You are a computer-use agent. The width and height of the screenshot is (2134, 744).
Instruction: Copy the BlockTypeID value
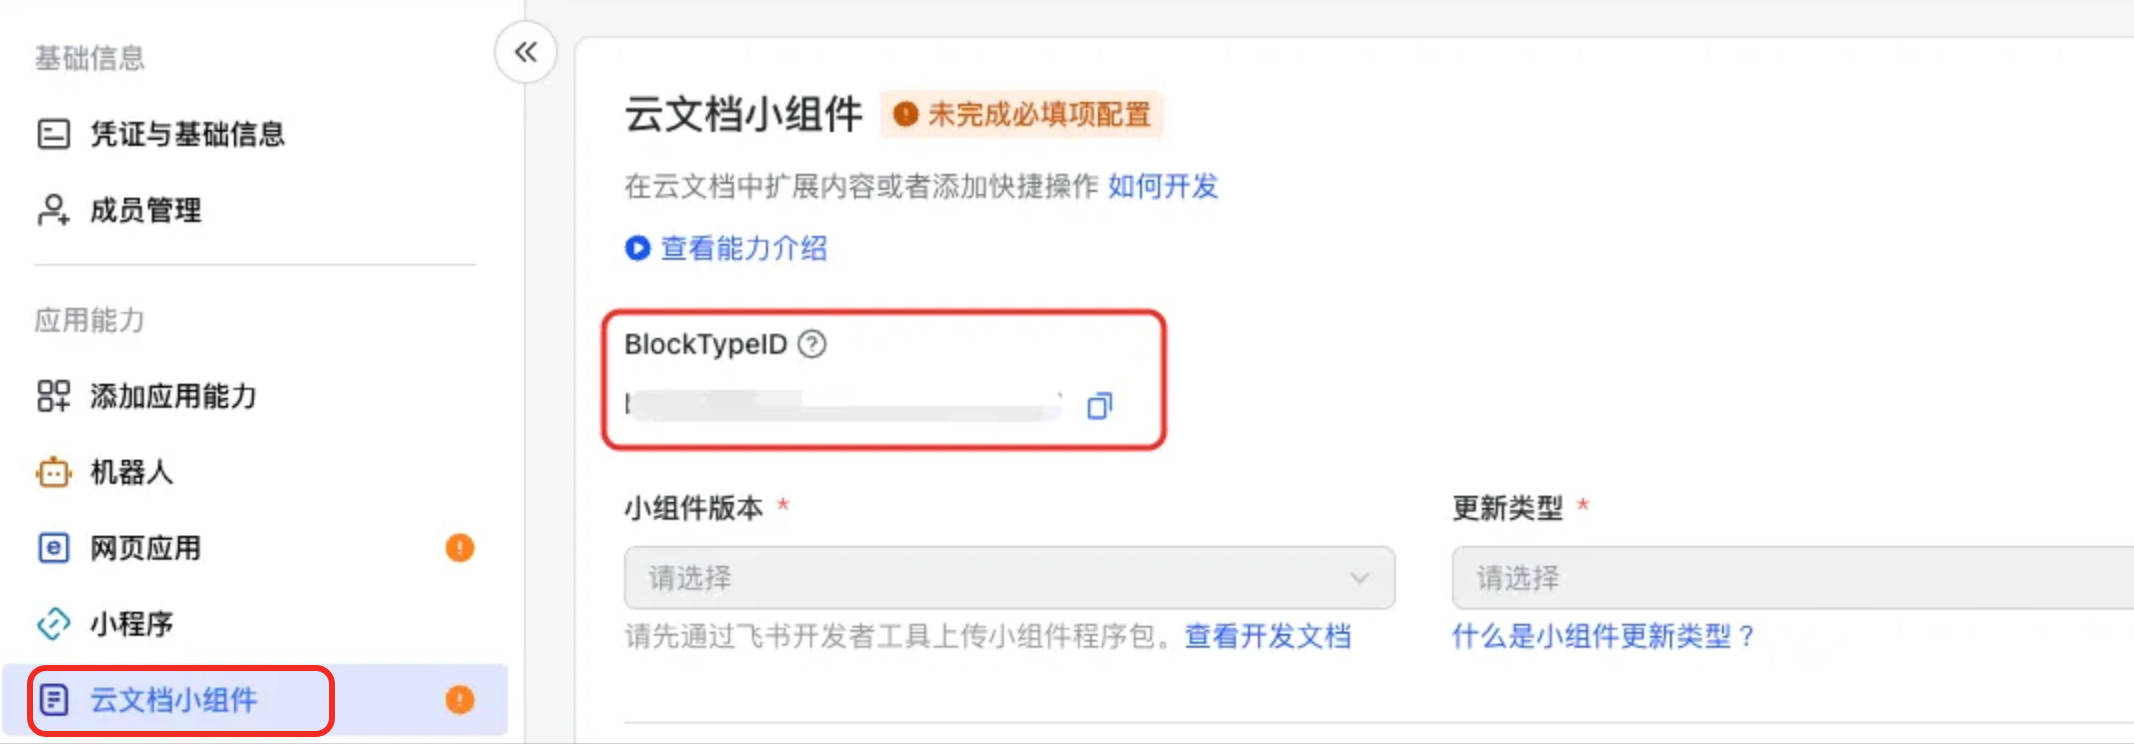[1099, 405]
